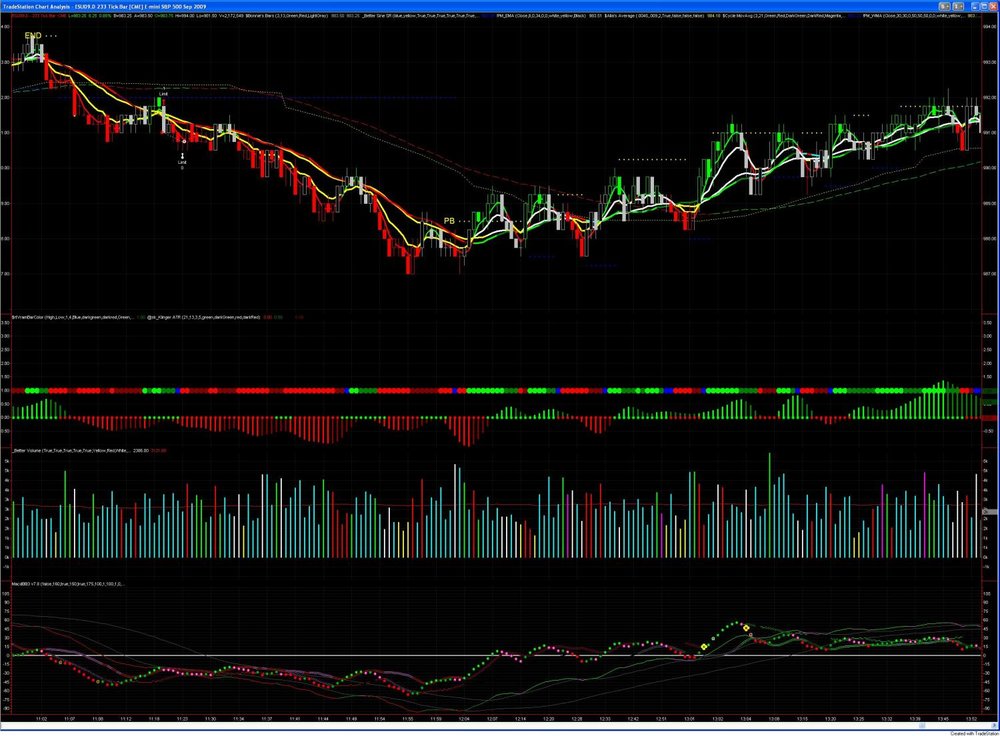The height and width of the screenshot is (736, 1000).
Task: Click the 13:52 time axis label
Action: coord(971,718)
